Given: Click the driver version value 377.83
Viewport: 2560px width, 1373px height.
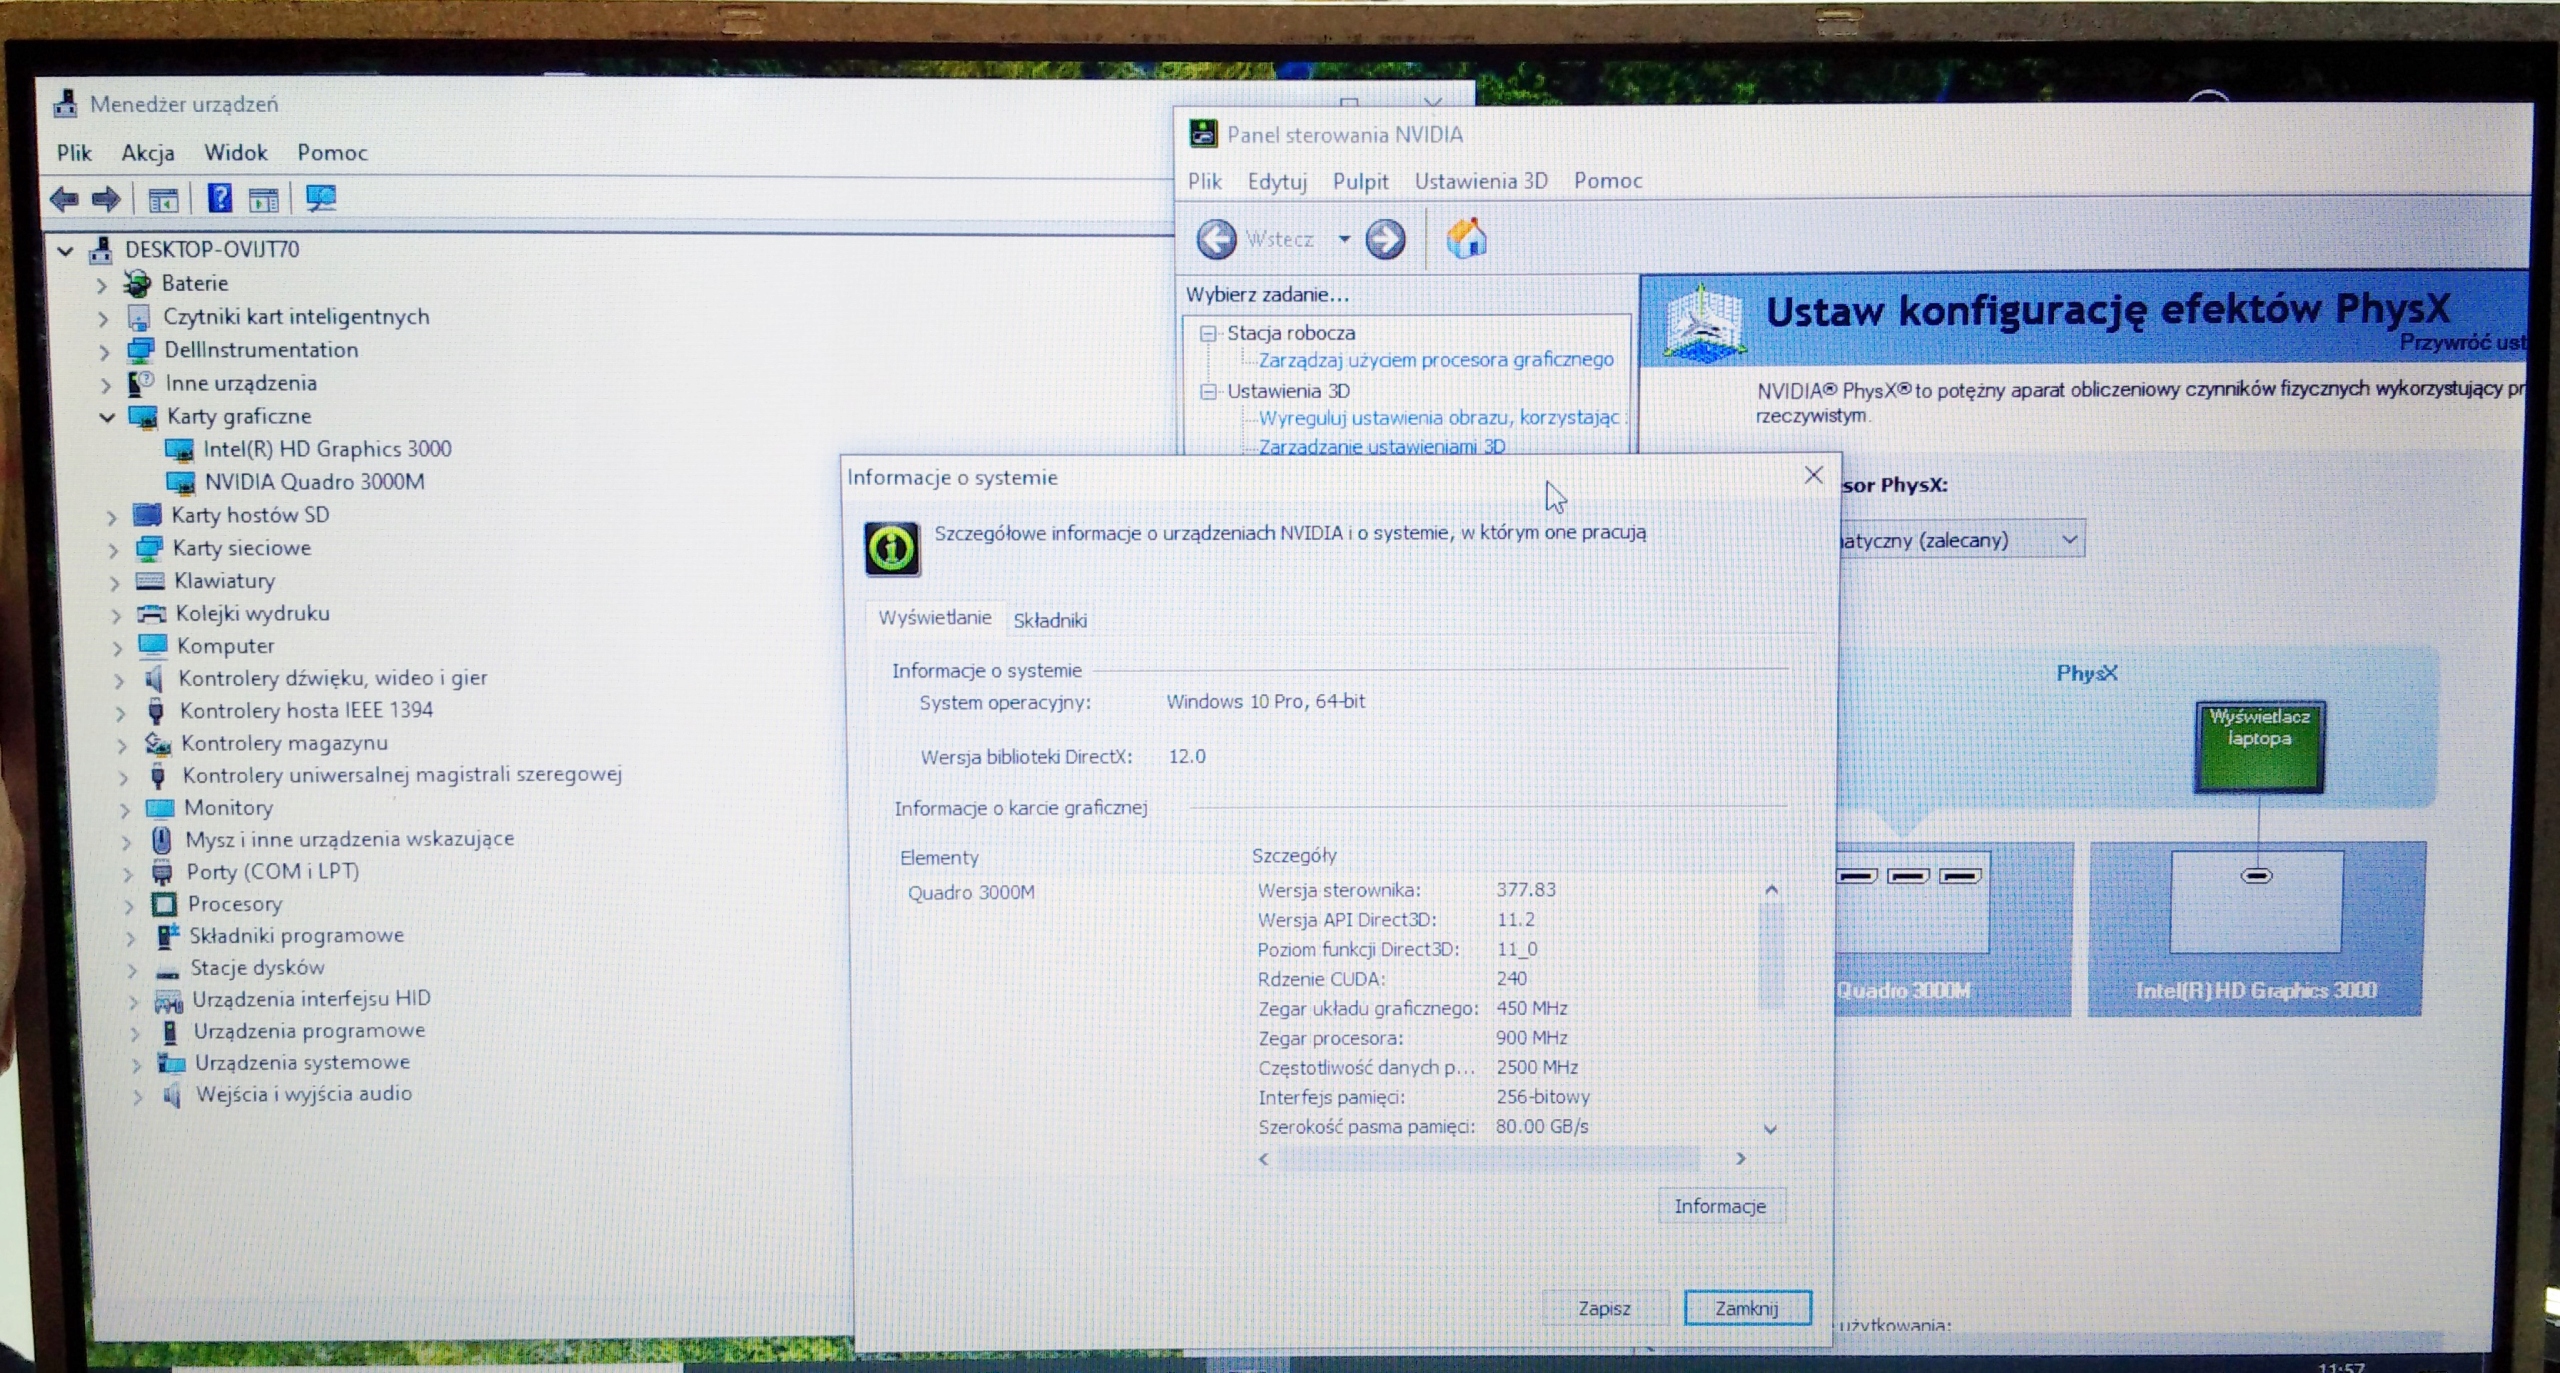Looking at the screenshot, I should [1526, 889].
